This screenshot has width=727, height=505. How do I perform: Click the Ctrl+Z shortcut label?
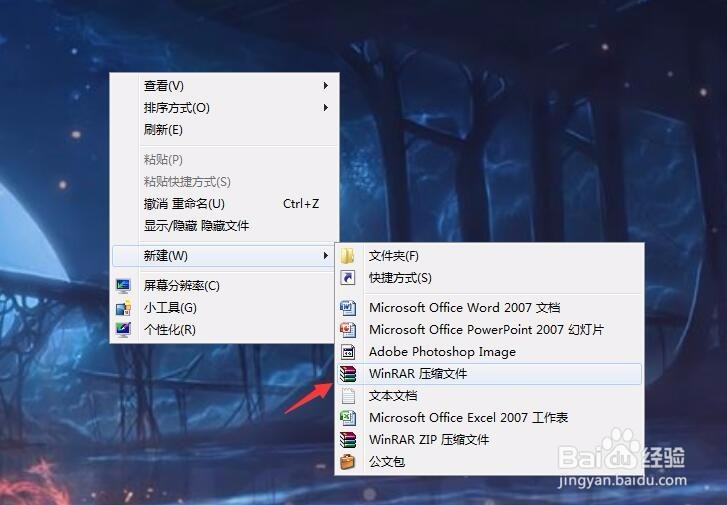tap(301, 204)
